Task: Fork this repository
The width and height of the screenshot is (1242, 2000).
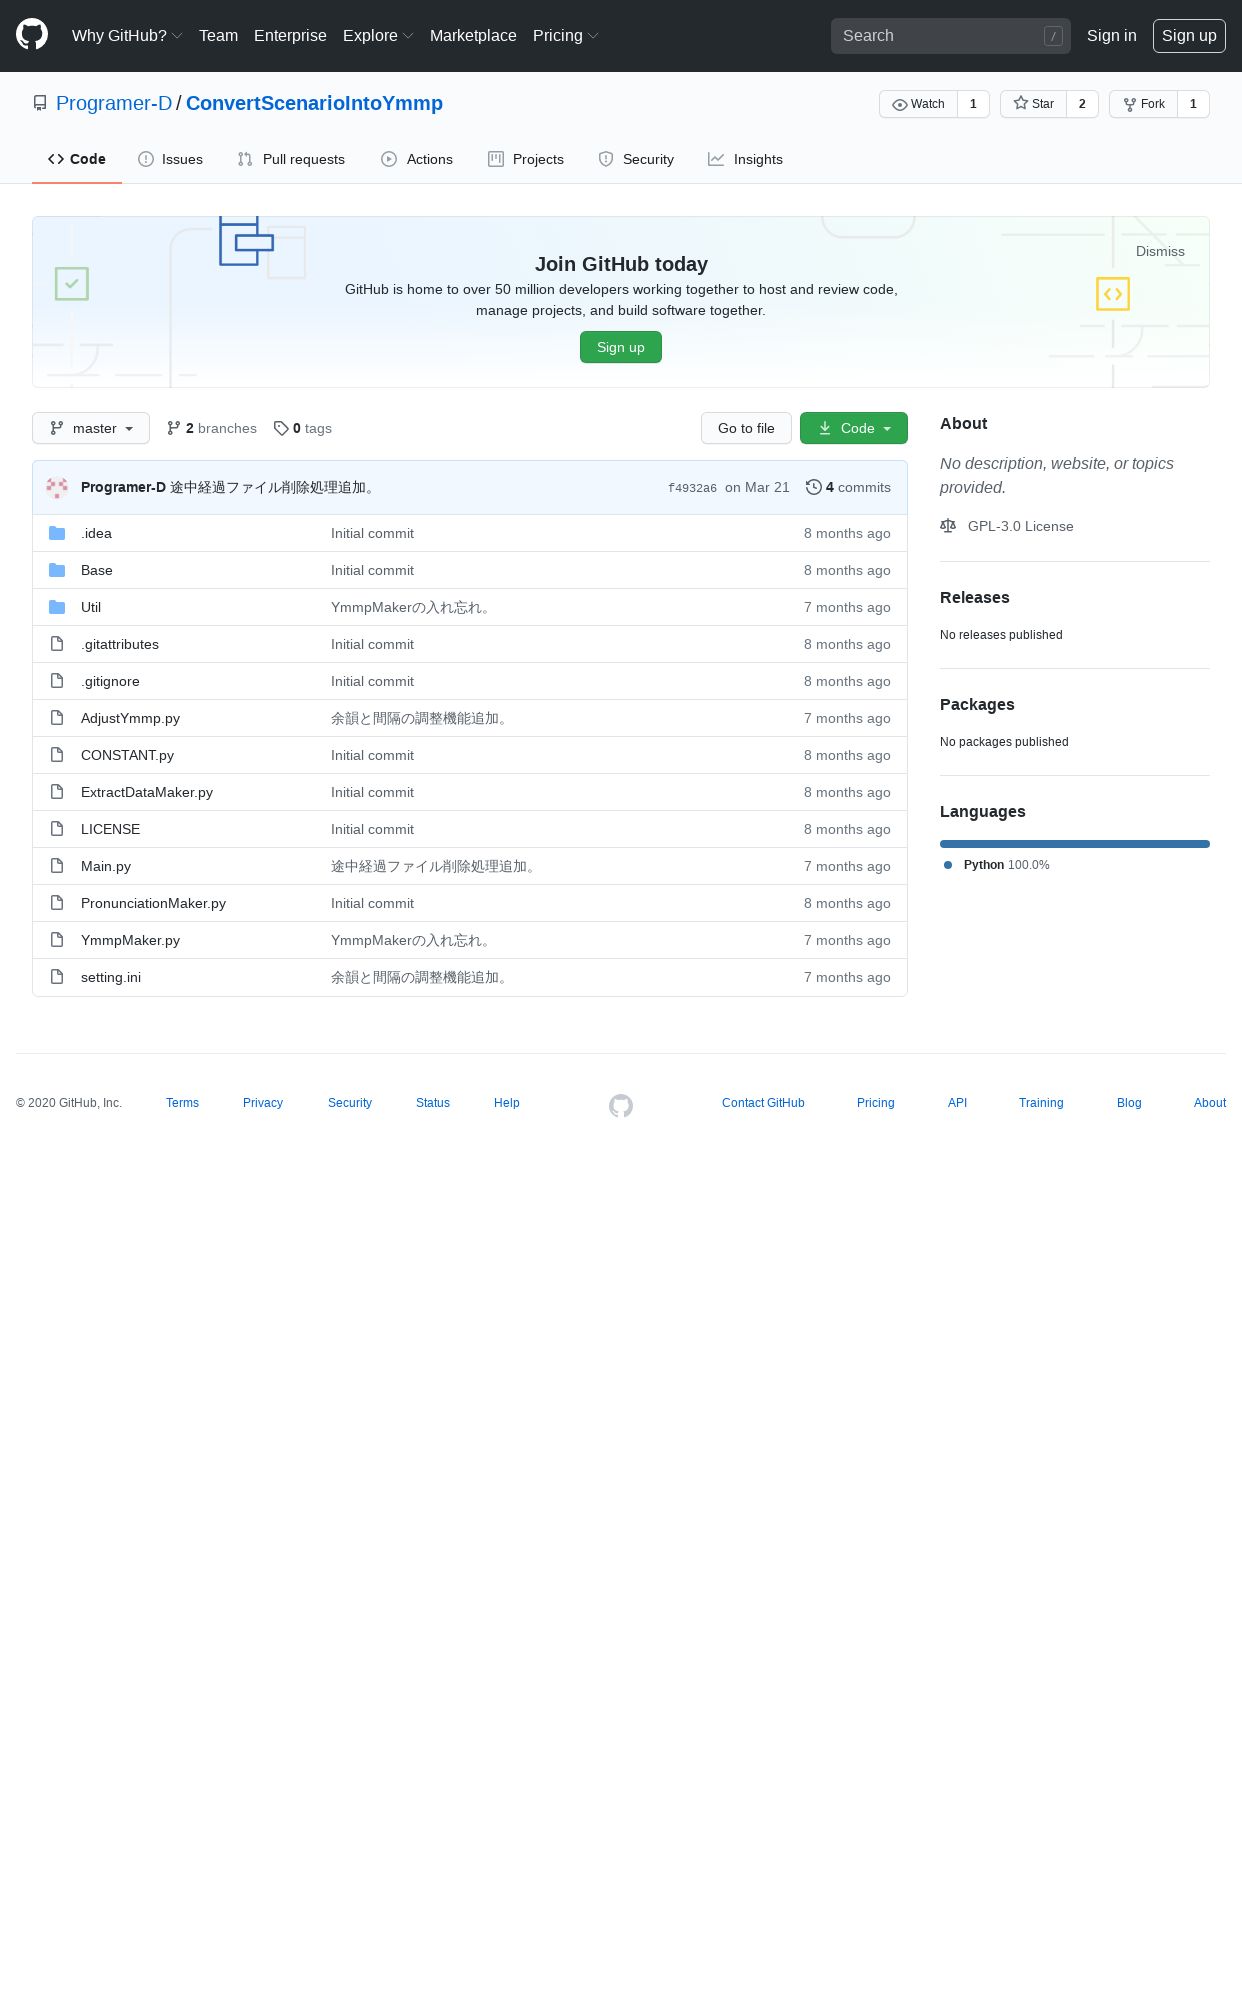Action: [x=1143, y=104]
